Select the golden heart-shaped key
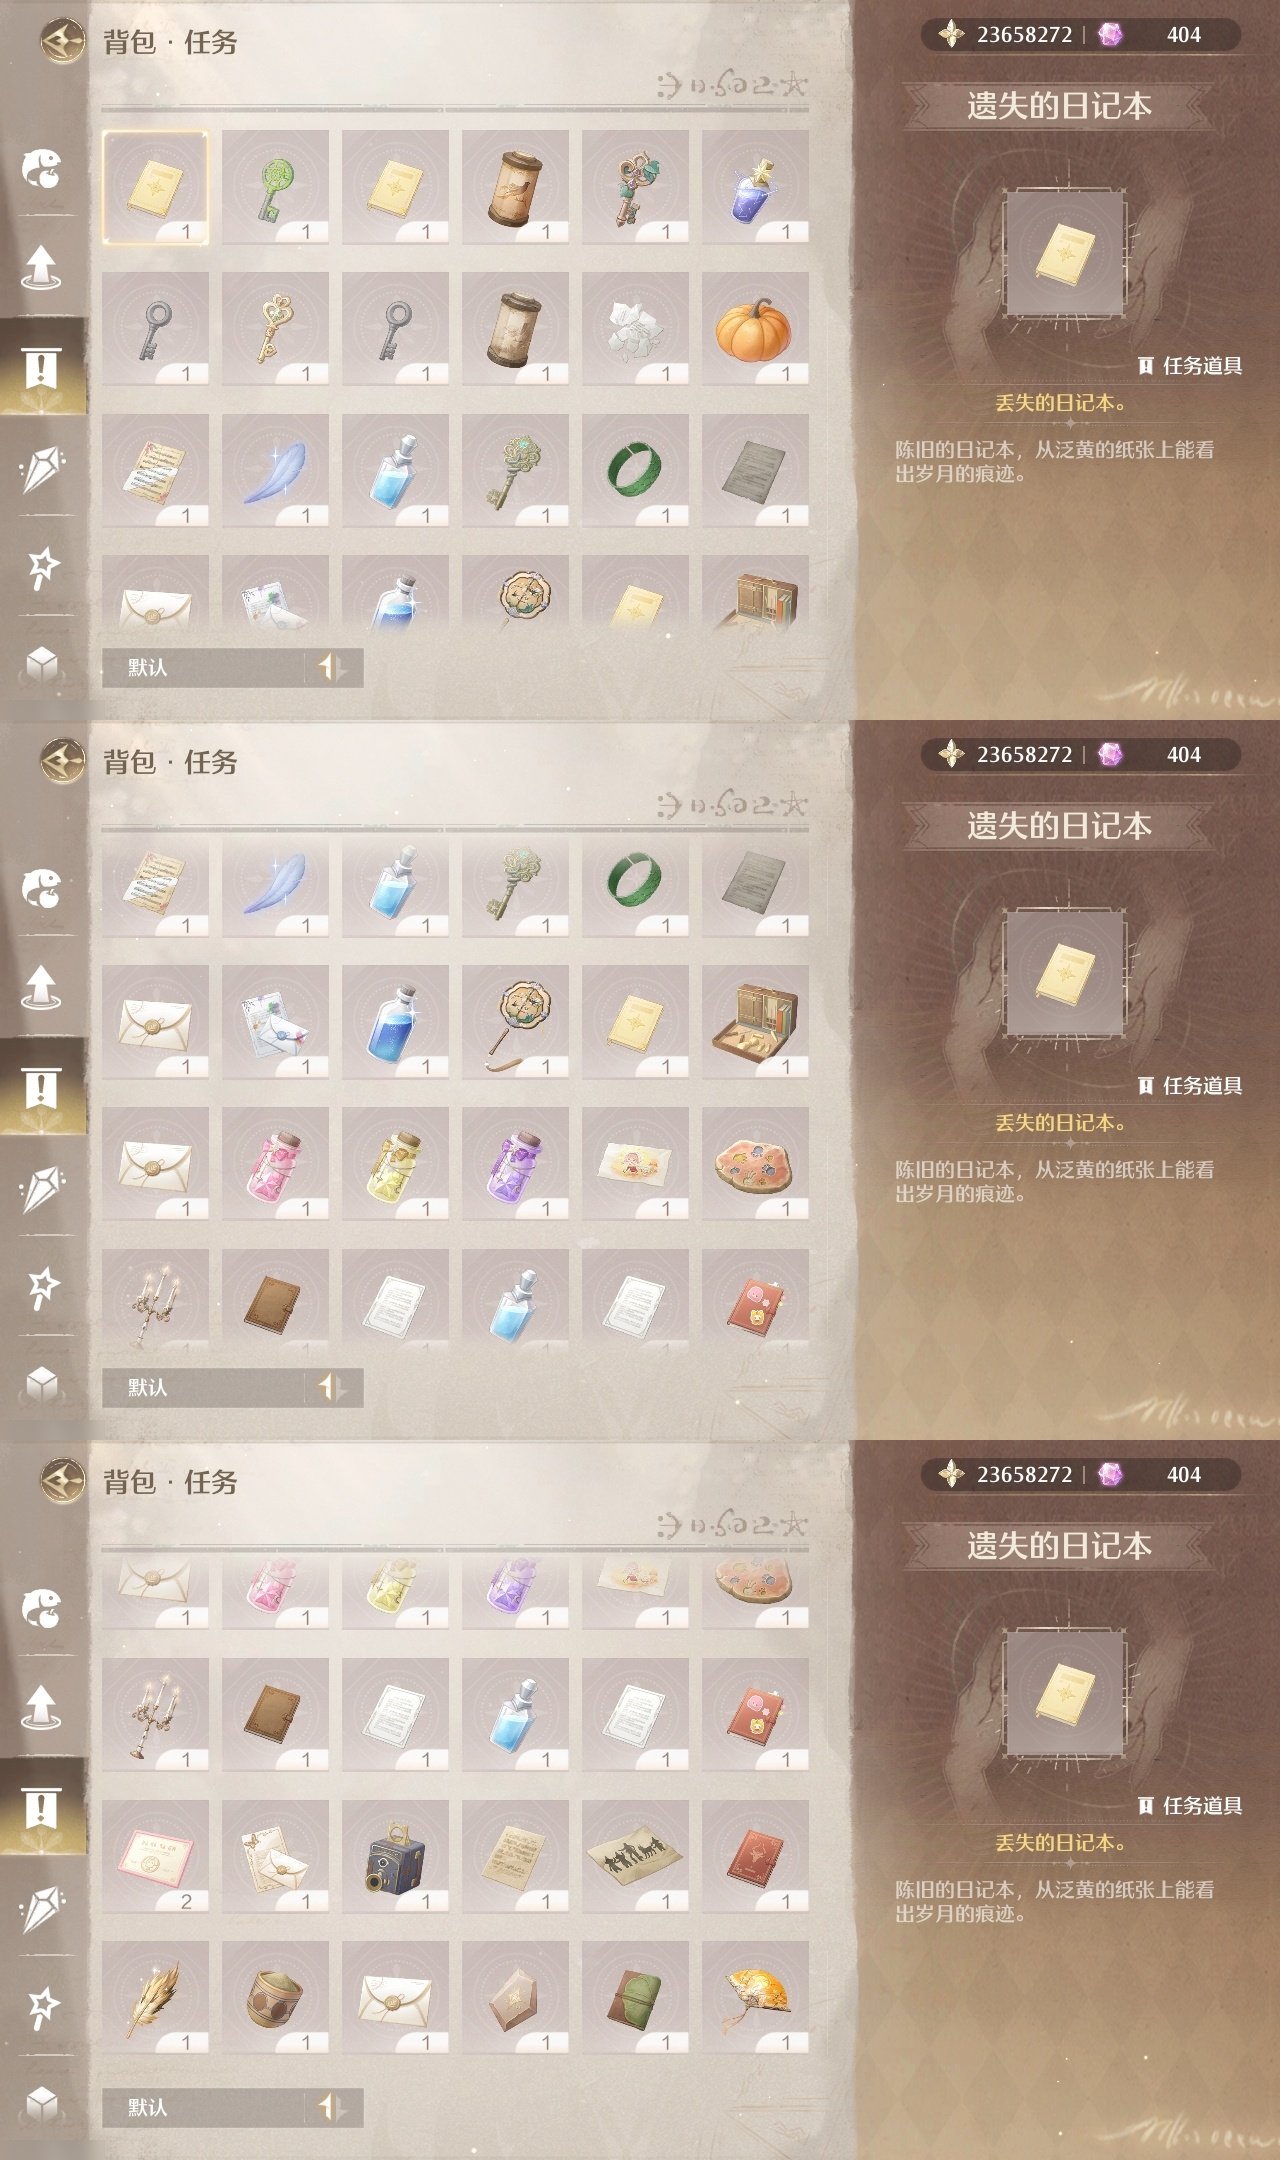Viewport: 1280px width, 2160px height. 275,328
